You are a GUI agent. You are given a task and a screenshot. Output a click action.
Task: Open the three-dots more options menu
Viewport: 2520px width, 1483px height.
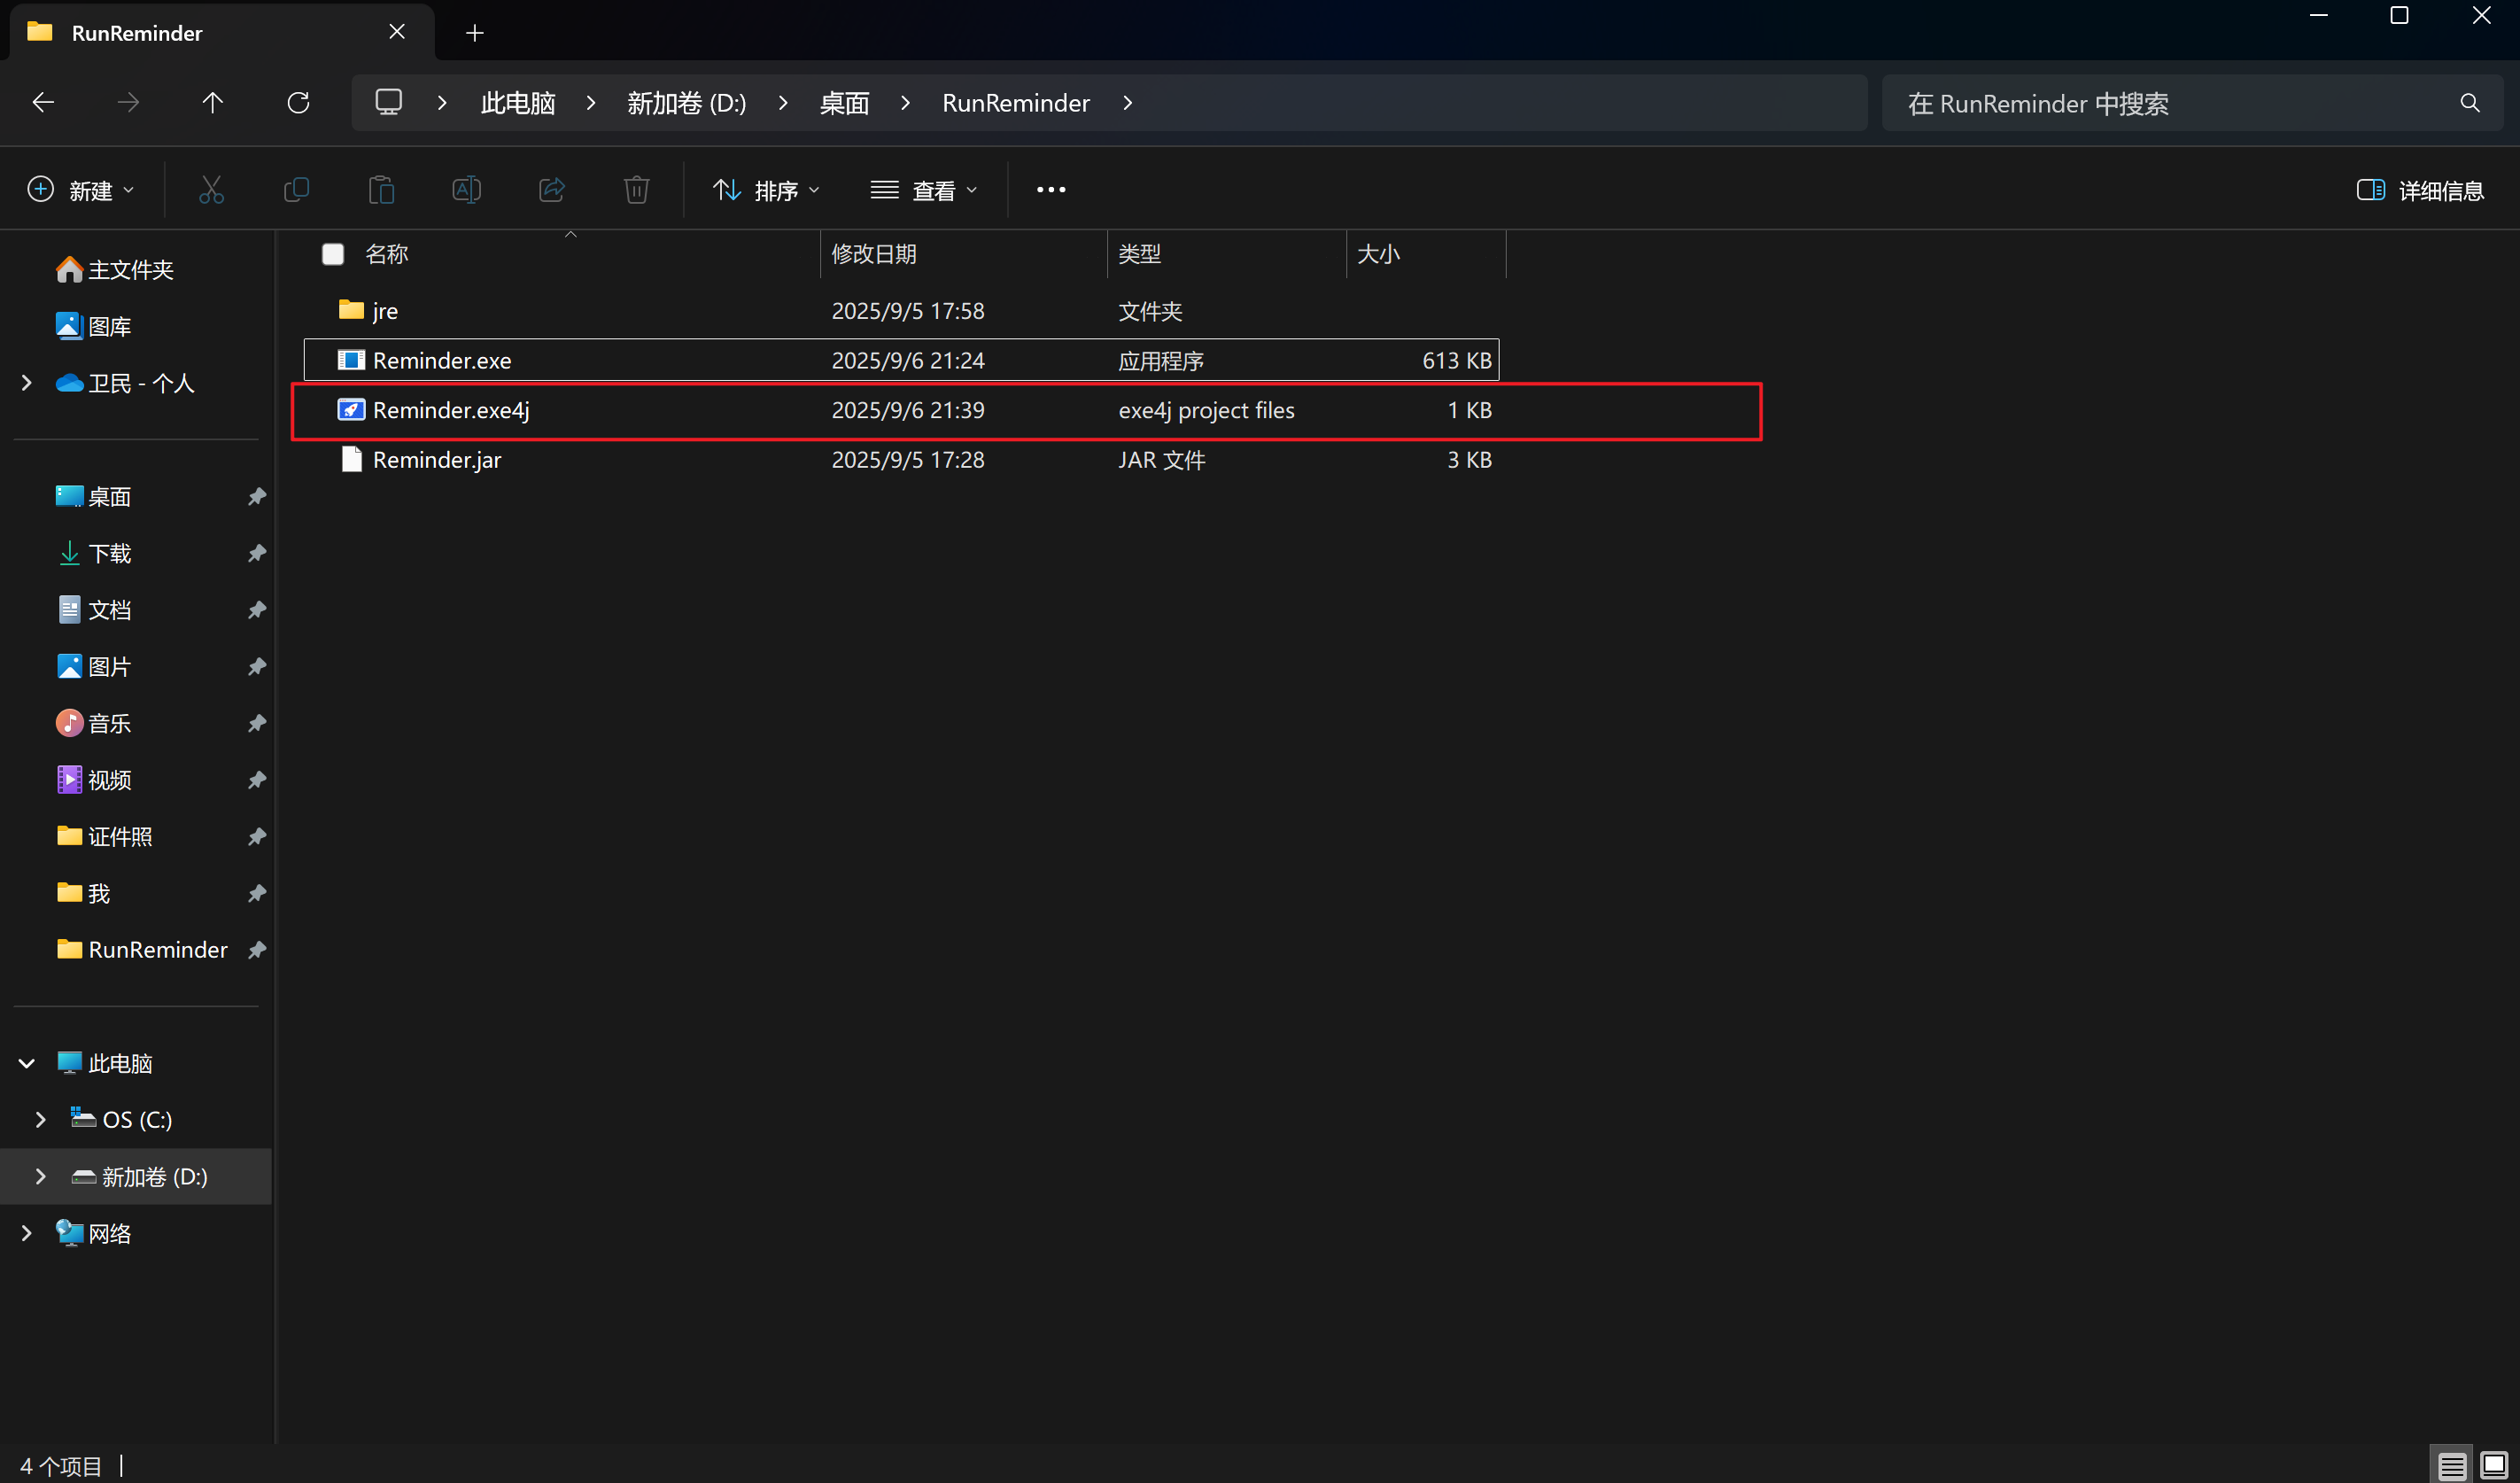(1050, 190)
